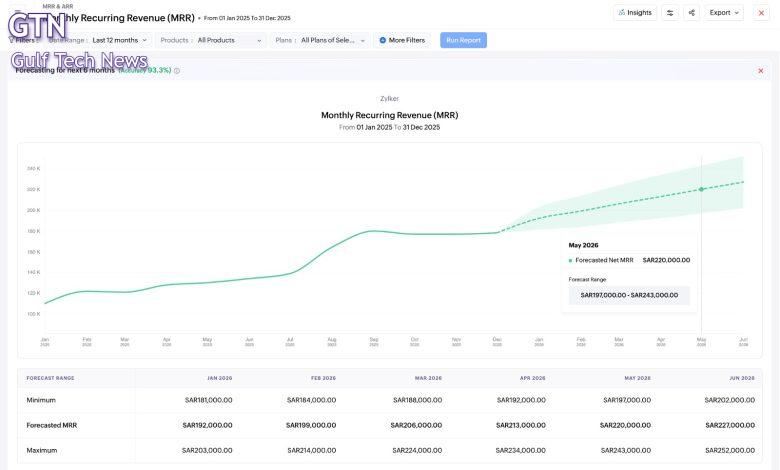The image size is (780, 470).
Task: Click the More Filters plus icon
Action: click(383, 40)
